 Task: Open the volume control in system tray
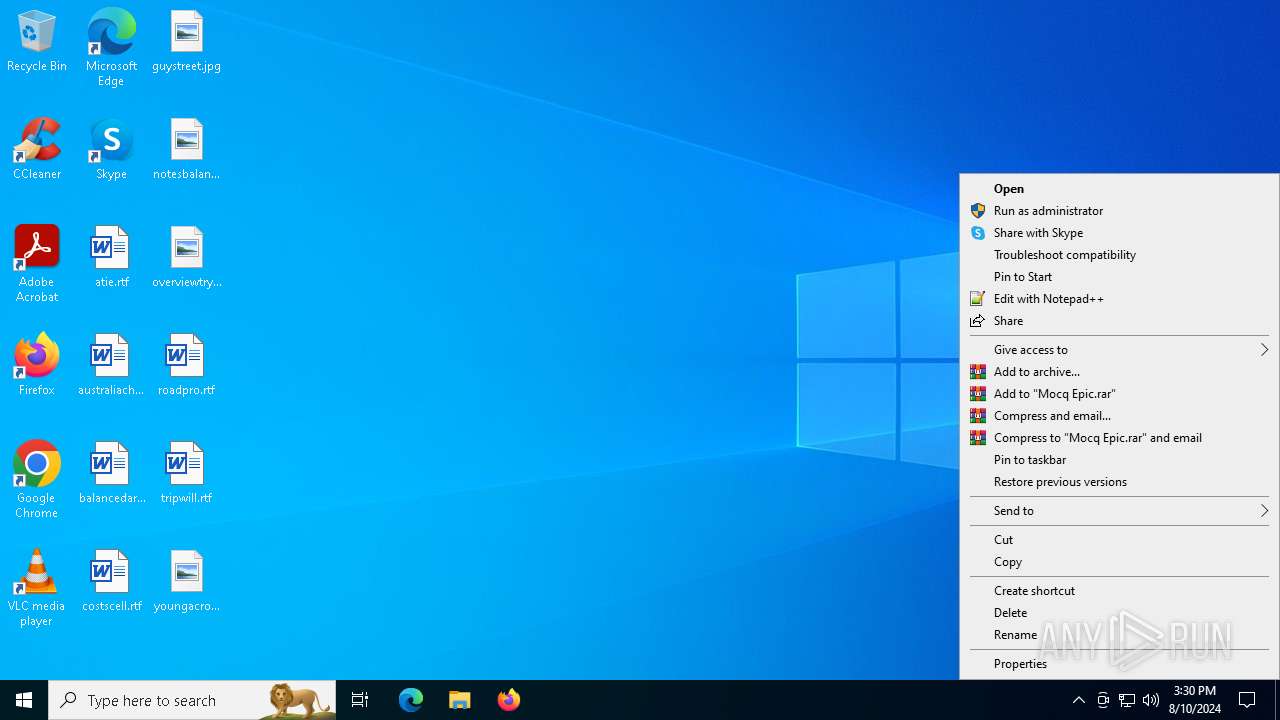click(x=1151, y=700)
